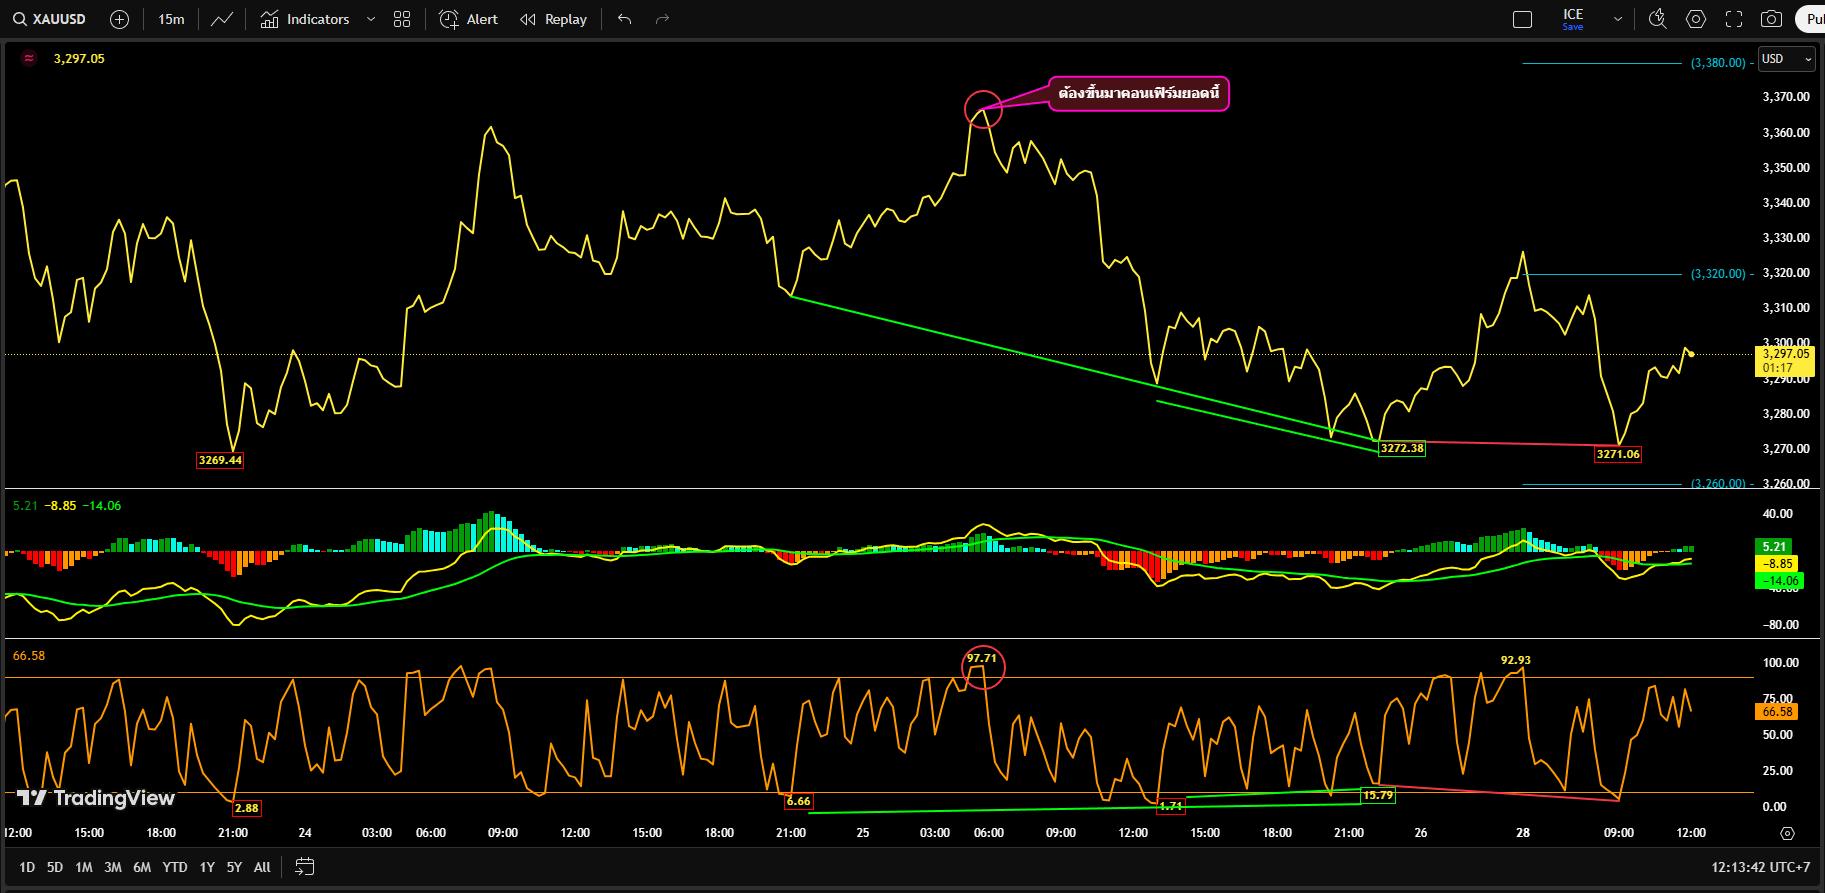Open quick search lightning icon
The height and width of the screenshot is (893, 1825).
1657,19
